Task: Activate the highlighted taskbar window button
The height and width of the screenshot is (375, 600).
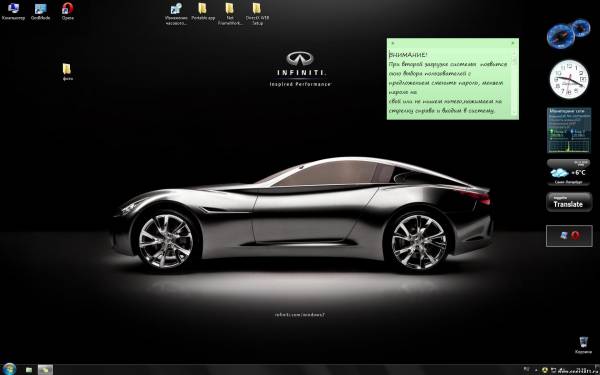Action: [45, 370]
